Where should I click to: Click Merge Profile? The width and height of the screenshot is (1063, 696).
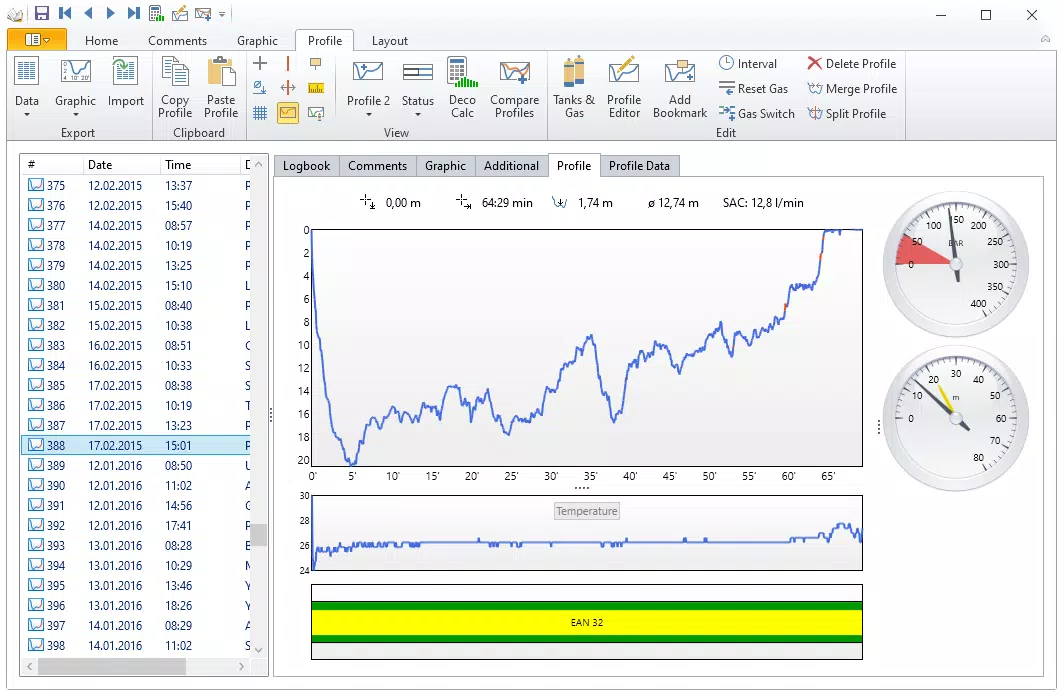tap(851, 89)
